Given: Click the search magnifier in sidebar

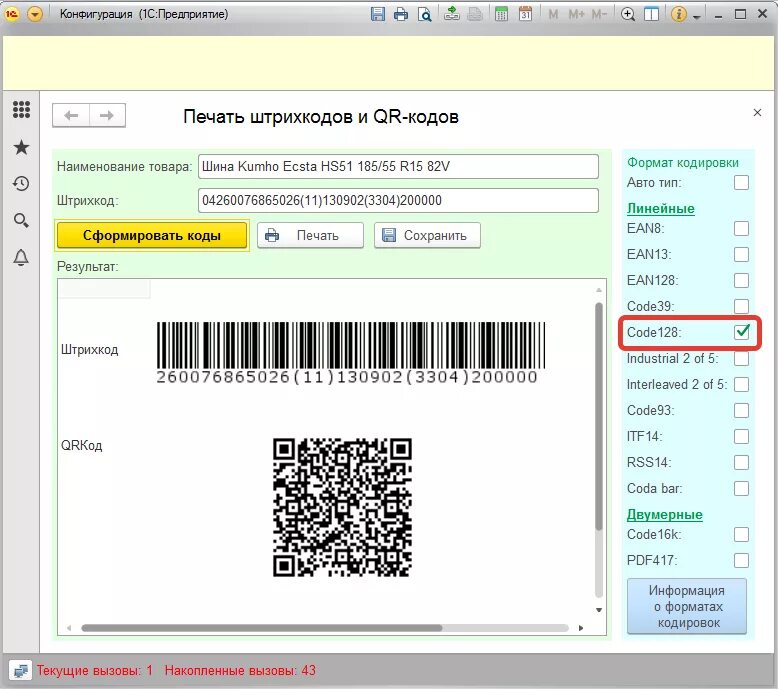Looking at the screenshot, I should 21,220.
